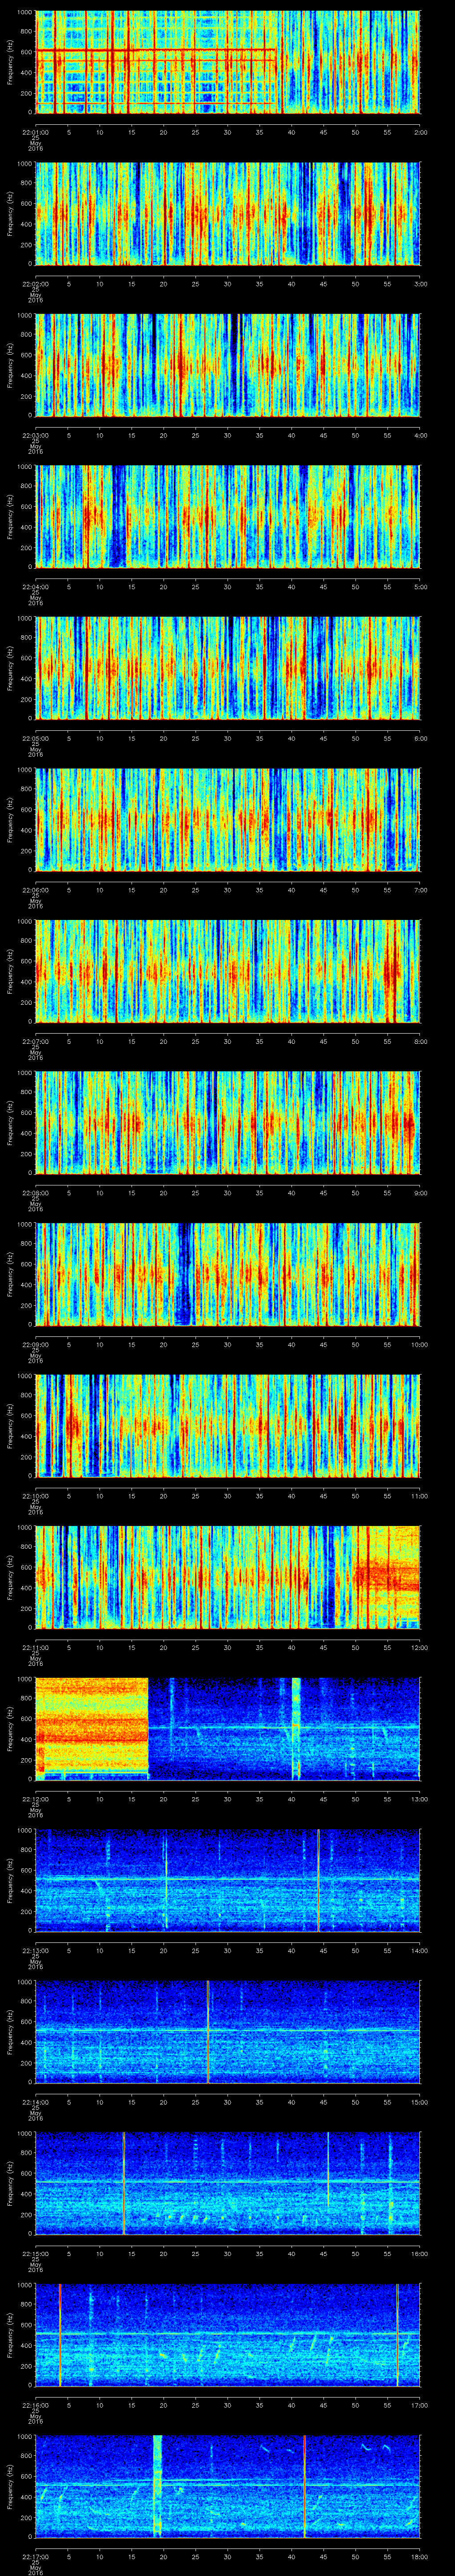Screen dimensions: 455x2576
Task: Click the '13:00' end time label
Action: (x=419, y=1799)
